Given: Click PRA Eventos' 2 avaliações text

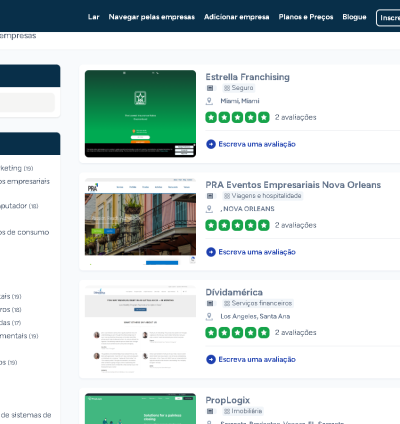Looking at the screenshot, I should coord(295,225).
